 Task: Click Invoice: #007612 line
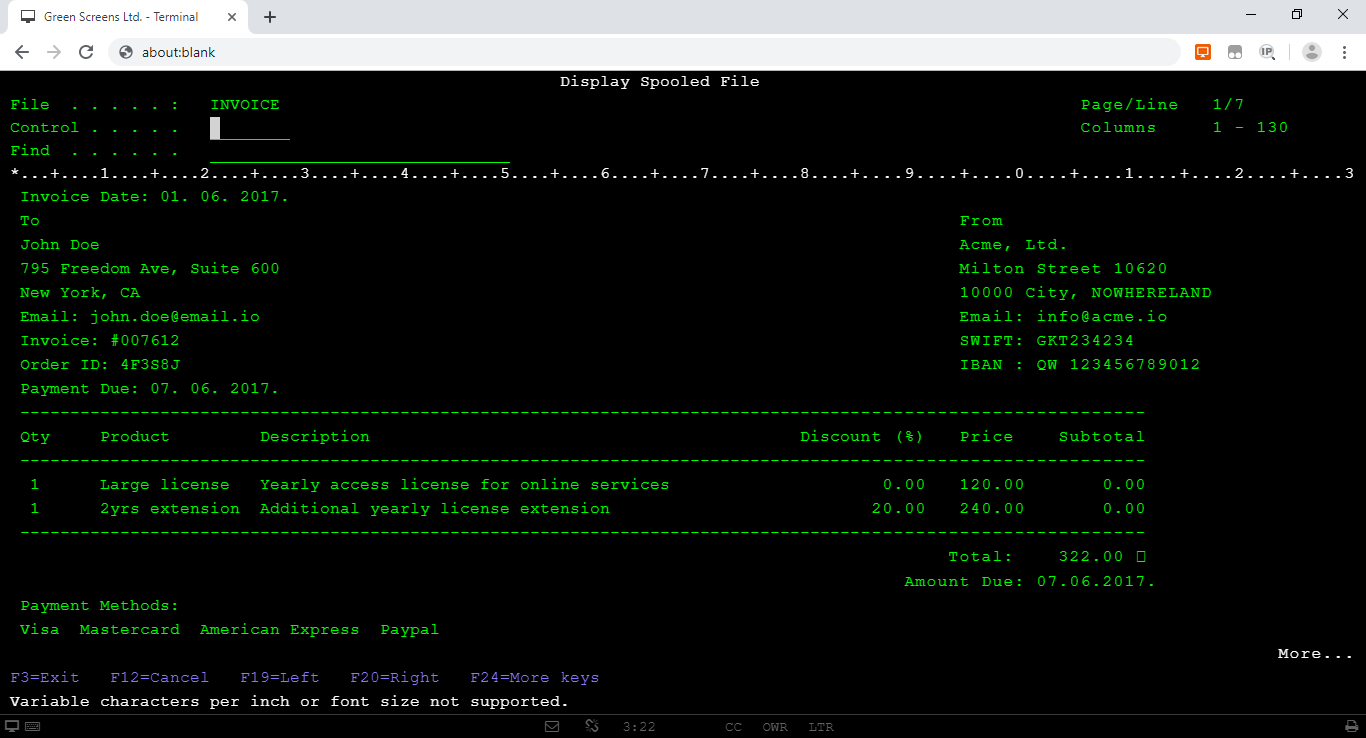click(x=100, y=341)
